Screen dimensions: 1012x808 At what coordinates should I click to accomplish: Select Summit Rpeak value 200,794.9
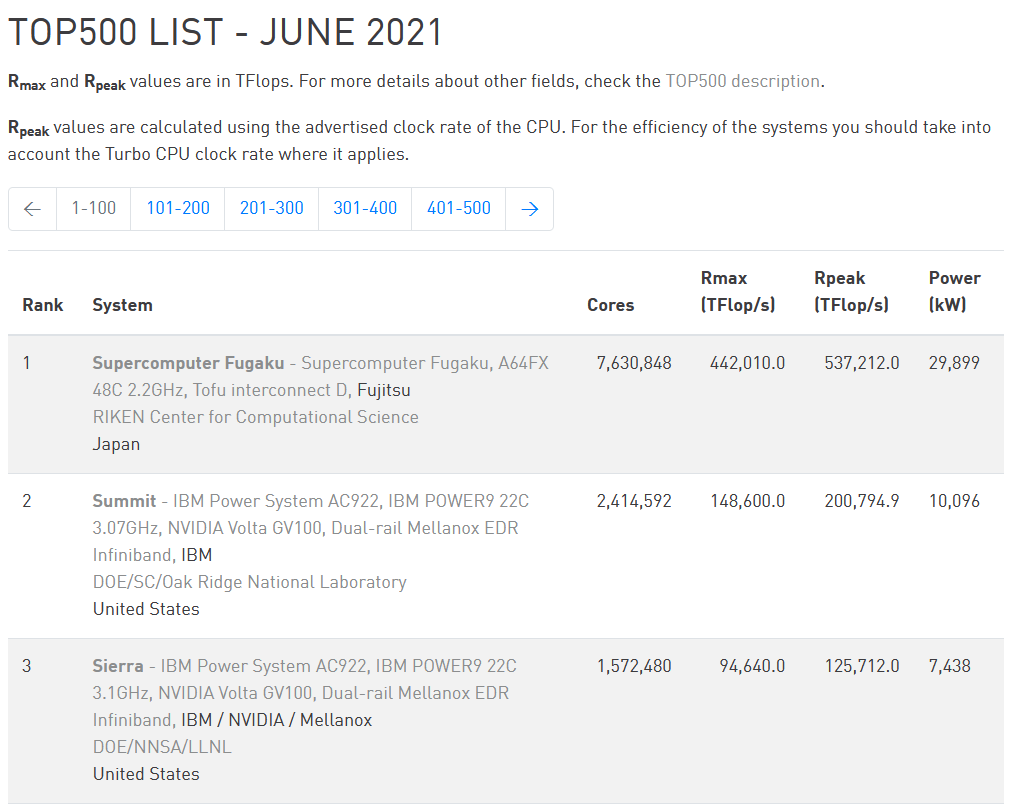tap(862, 501)
